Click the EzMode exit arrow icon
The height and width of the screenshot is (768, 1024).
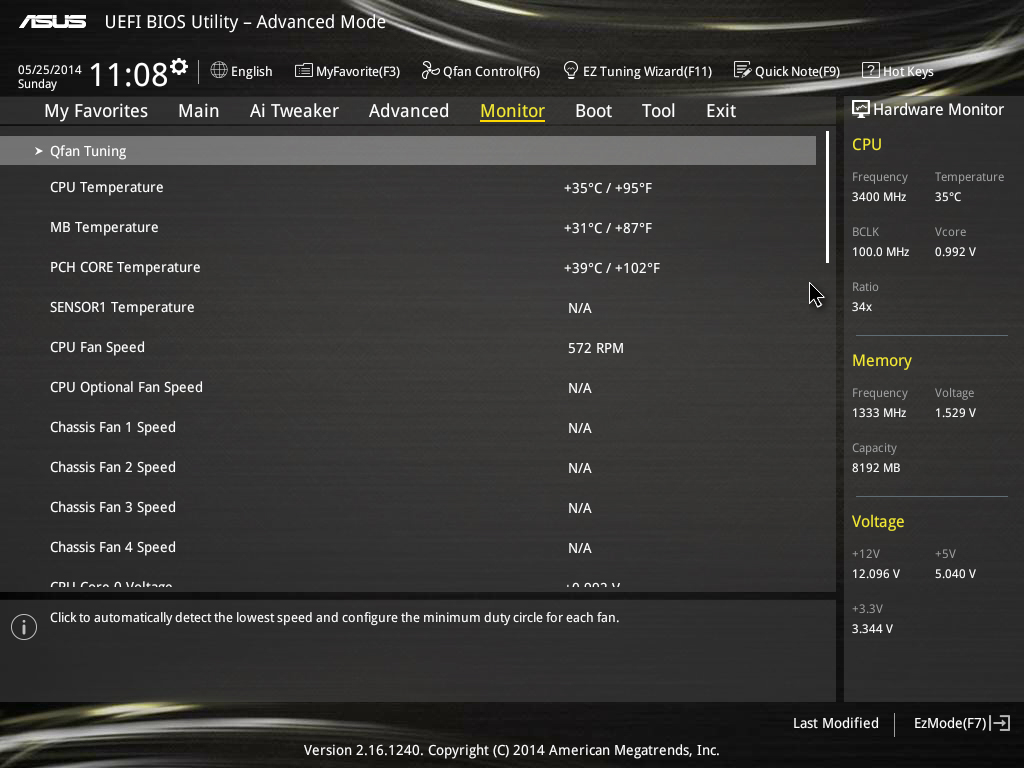[1000, 723]
